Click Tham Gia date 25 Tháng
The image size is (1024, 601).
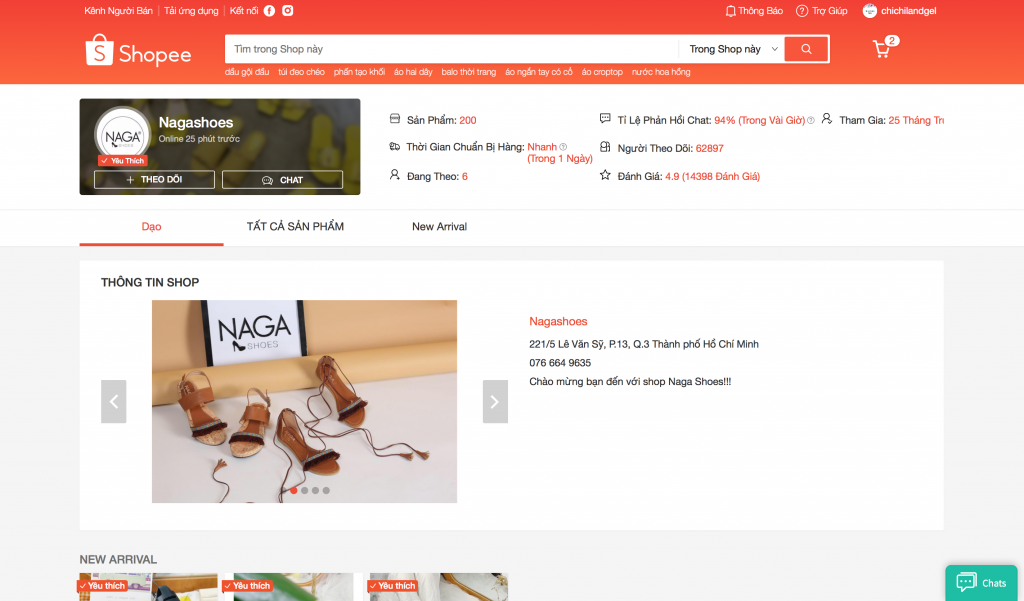[x=916, y=120]
